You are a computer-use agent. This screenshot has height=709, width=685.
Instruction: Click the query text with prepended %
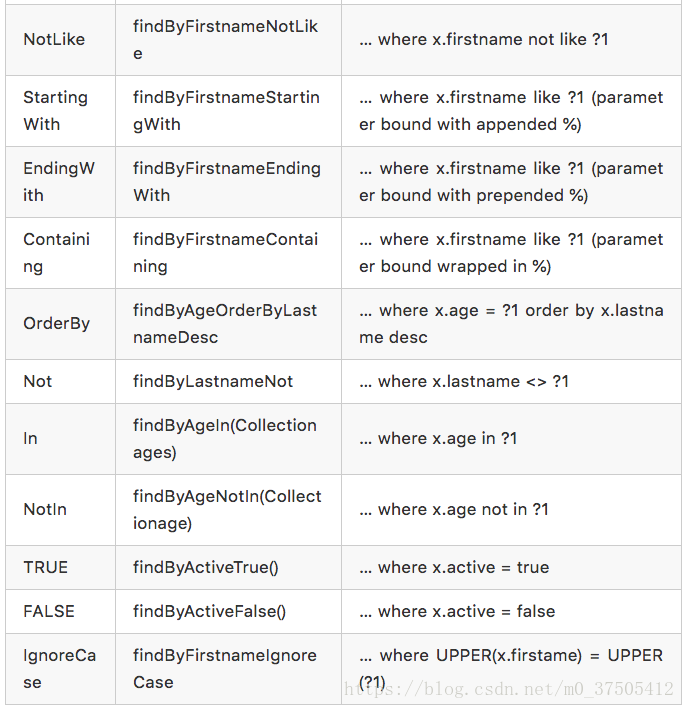pyautogui.click(x=511, y=182)
